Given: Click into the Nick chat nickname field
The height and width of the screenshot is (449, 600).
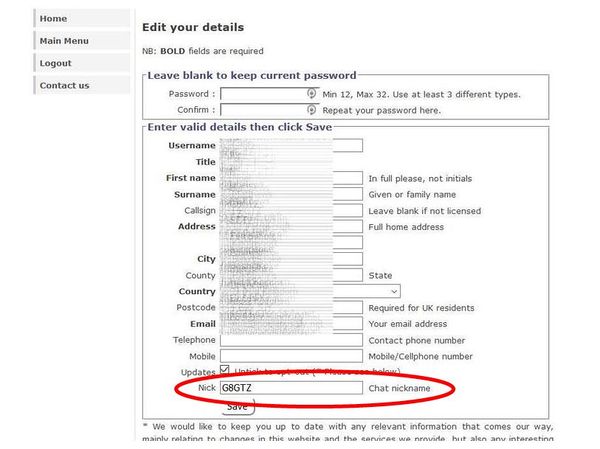Looking at the screenshot, I should pyautogui.click(x=290, y=387).
